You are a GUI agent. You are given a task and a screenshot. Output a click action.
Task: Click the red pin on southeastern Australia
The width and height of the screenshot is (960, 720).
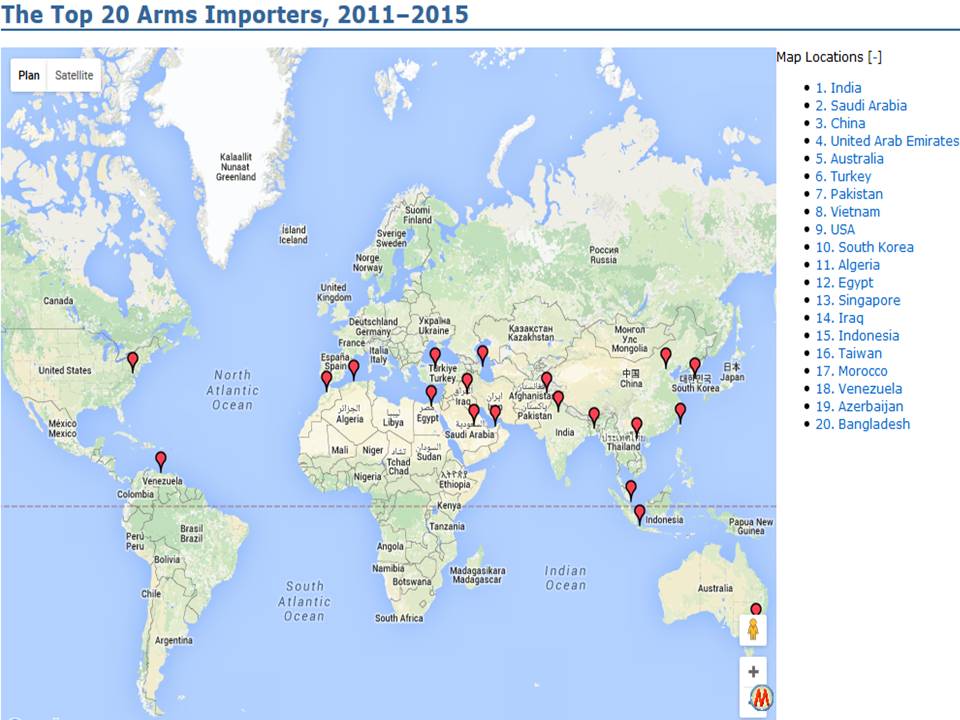[756, 609]
